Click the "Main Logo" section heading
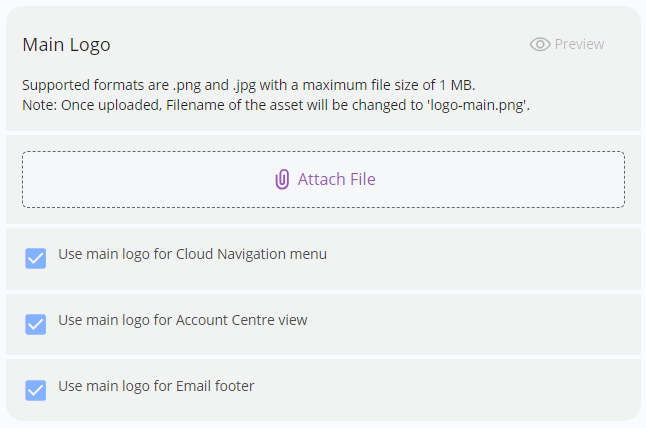 click(66, 45)
